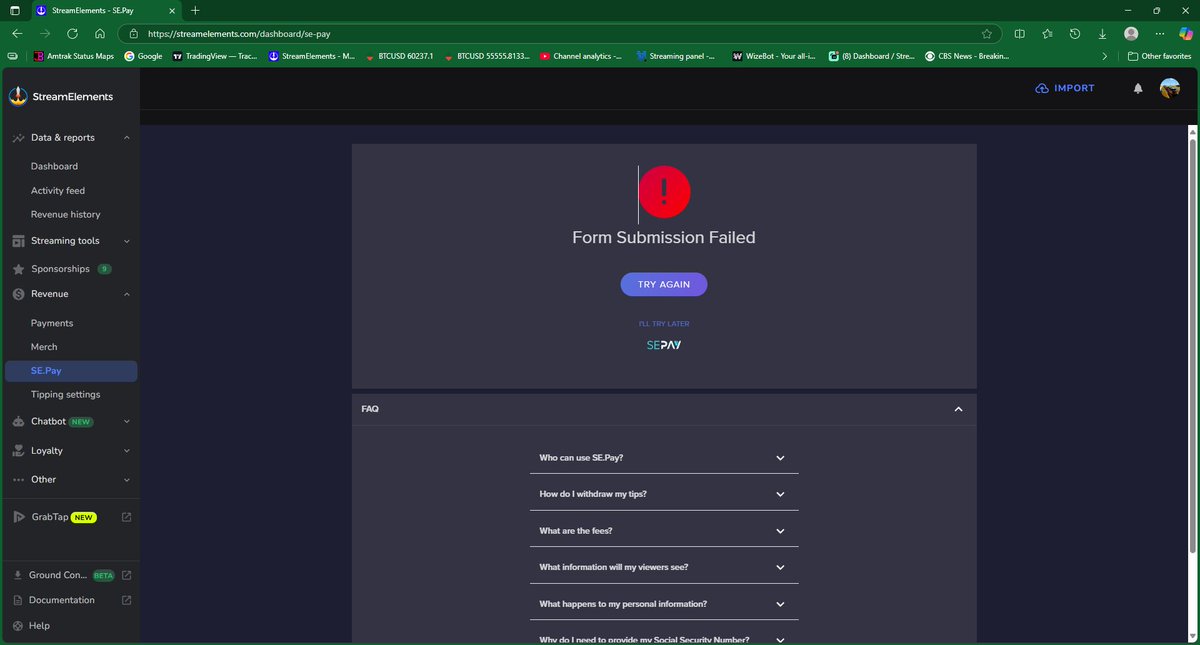This screenshot has height=645, width=1200.
Task: Click the browser home icon
Action: pos(100,33)
